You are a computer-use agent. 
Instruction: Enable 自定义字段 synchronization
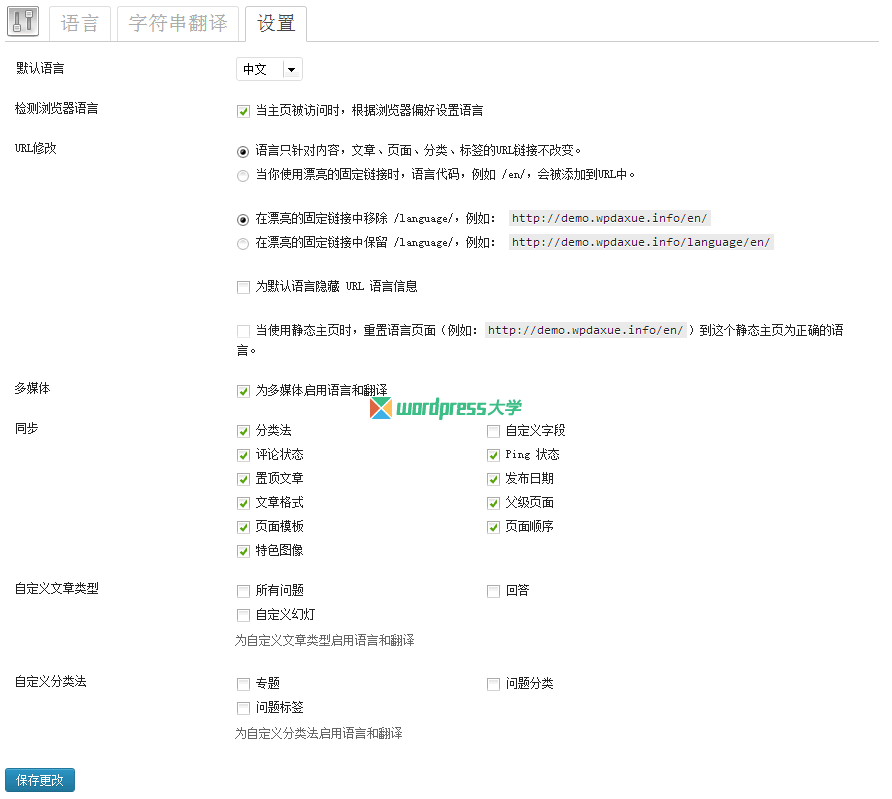[x=493, y=430]
